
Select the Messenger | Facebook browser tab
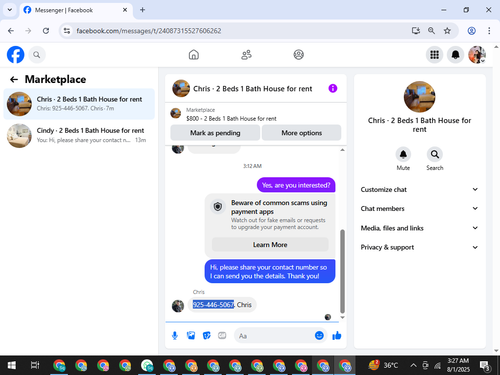(x=76, y=10)
